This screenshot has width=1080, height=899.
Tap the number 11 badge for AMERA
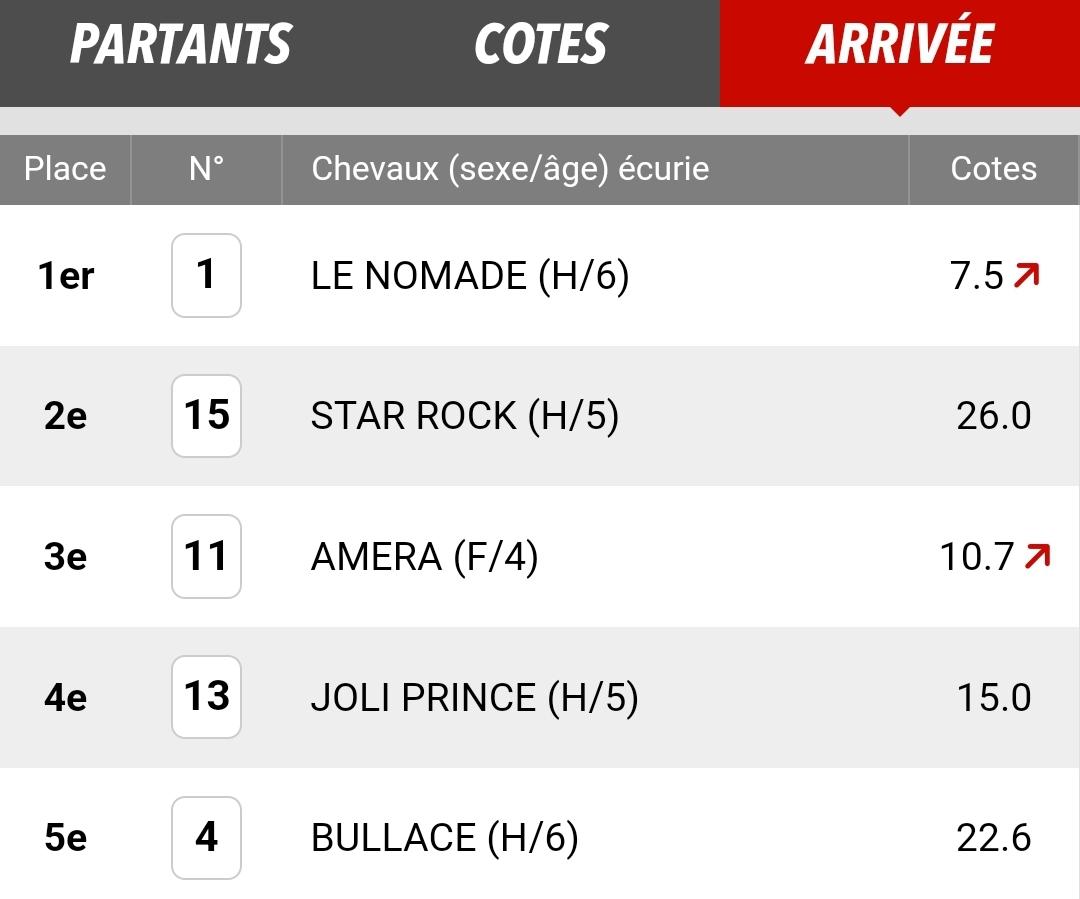[x=206, y=557]
